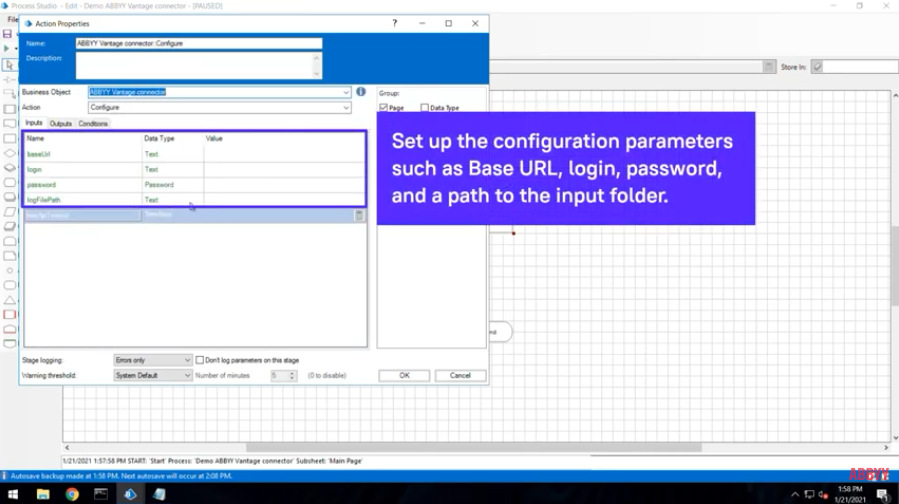Select the Link tool below the pointer
Viewport: 899px width, 504px height.
[9, 79]
